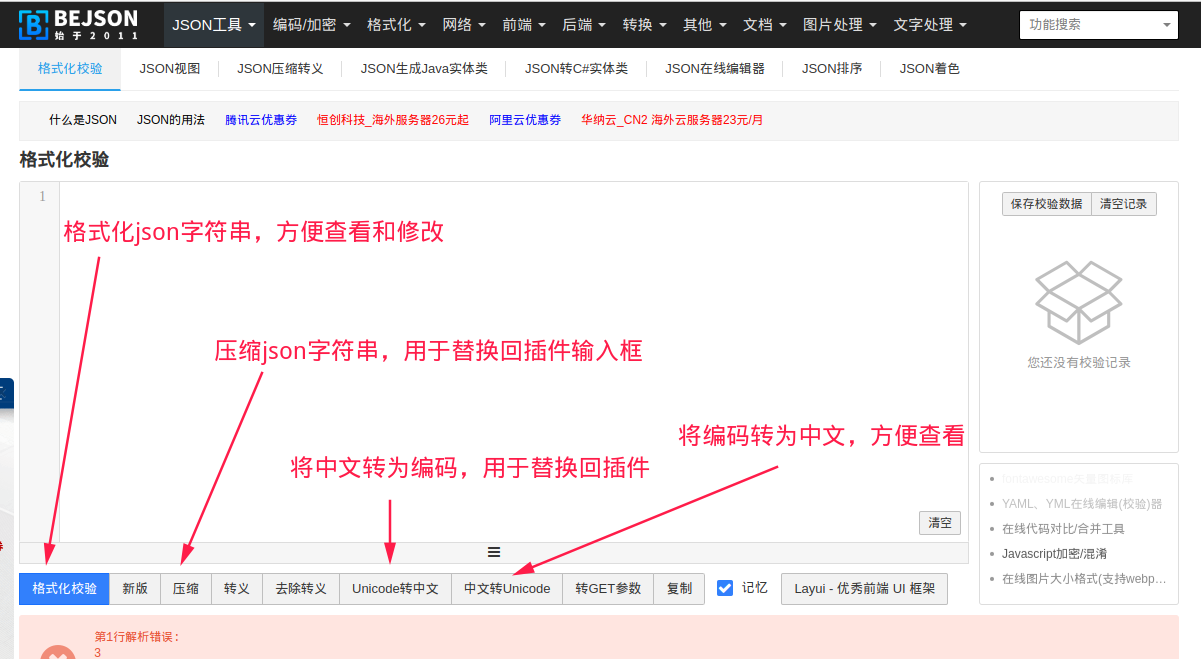Click the blue 格式化校验 button

(x=65, y=589)
